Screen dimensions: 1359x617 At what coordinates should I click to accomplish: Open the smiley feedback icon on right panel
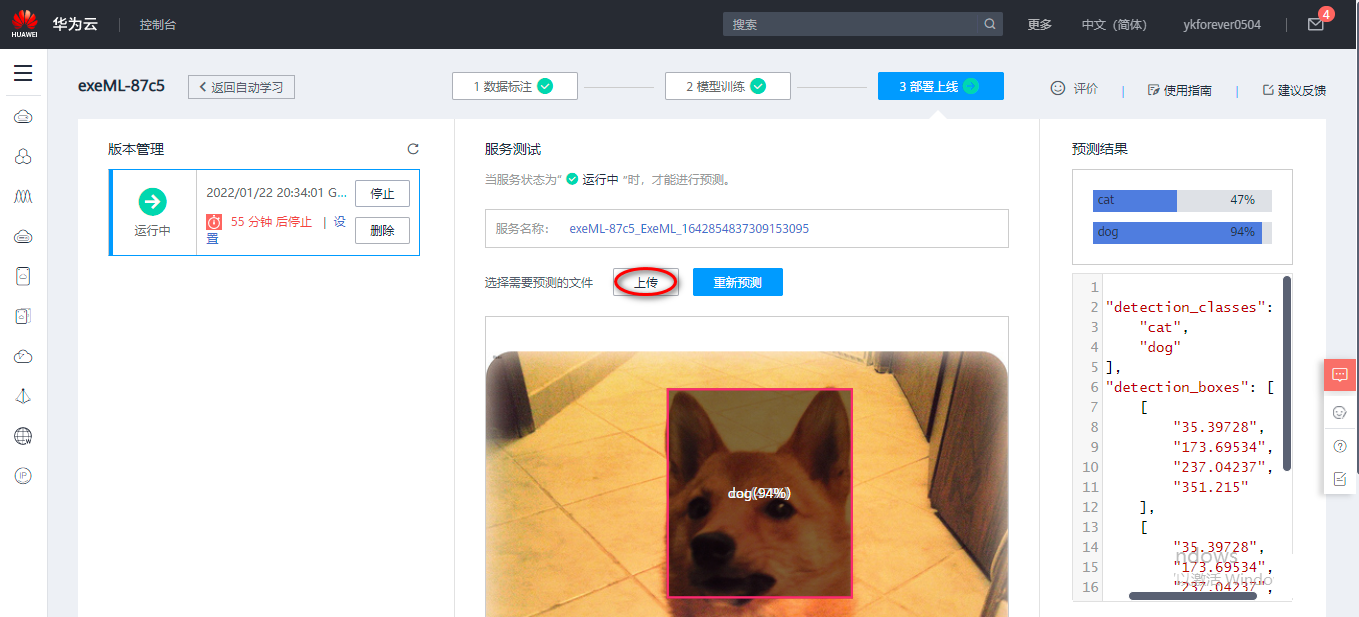click(x=1340, y=412)
